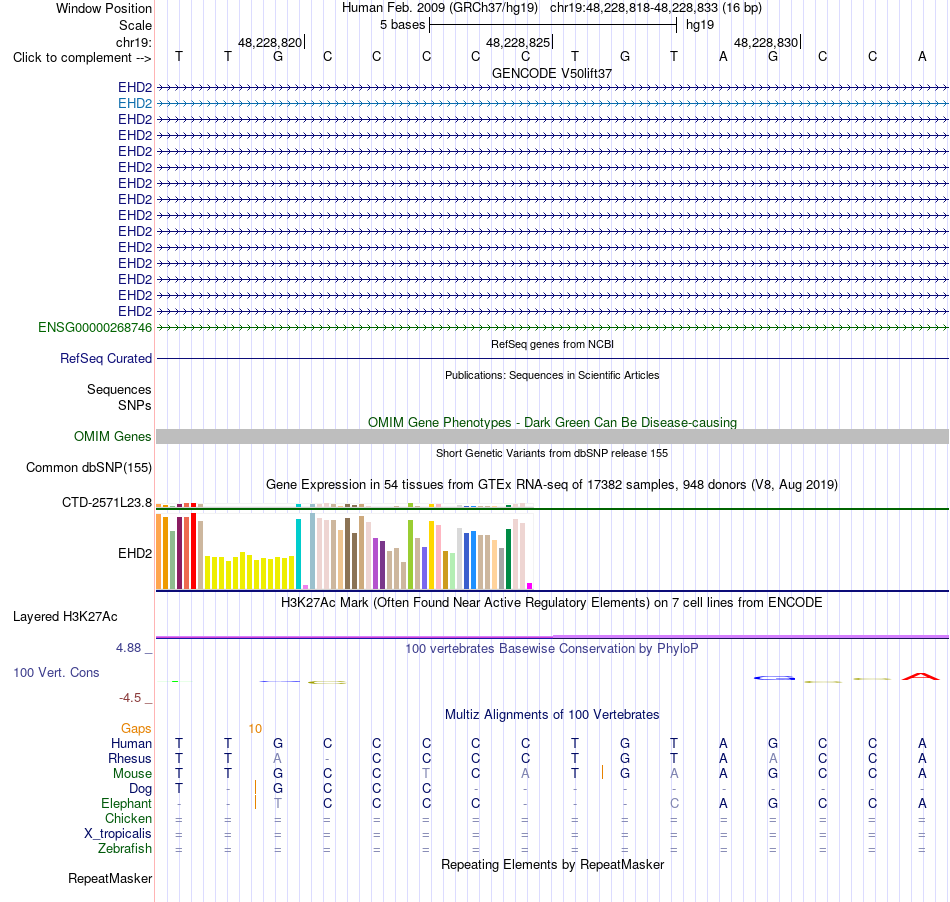Click the 'Click to complement -->' label

click(x=82, y=58)
